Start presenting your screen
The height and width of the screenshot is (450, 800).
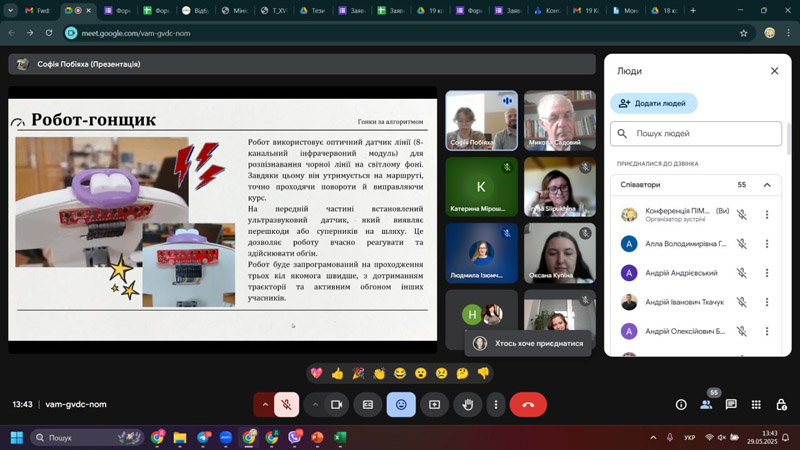tap(434, 405)
